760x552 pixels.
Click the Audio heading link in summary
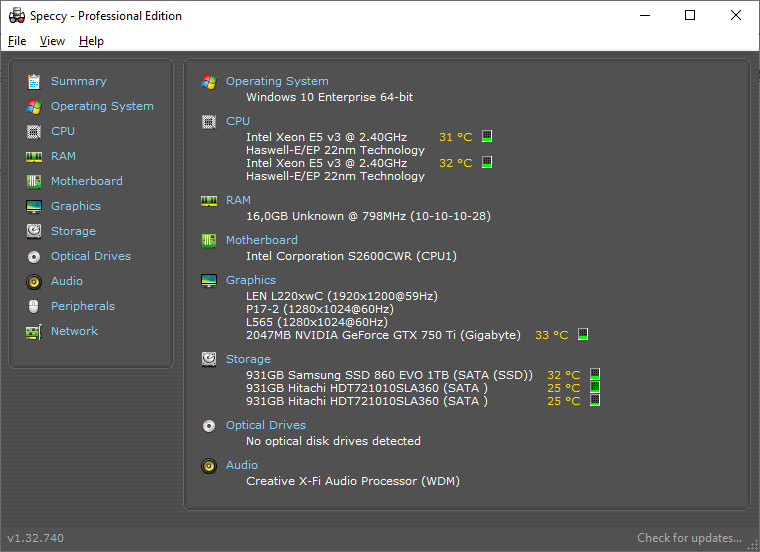click(241, 466)
